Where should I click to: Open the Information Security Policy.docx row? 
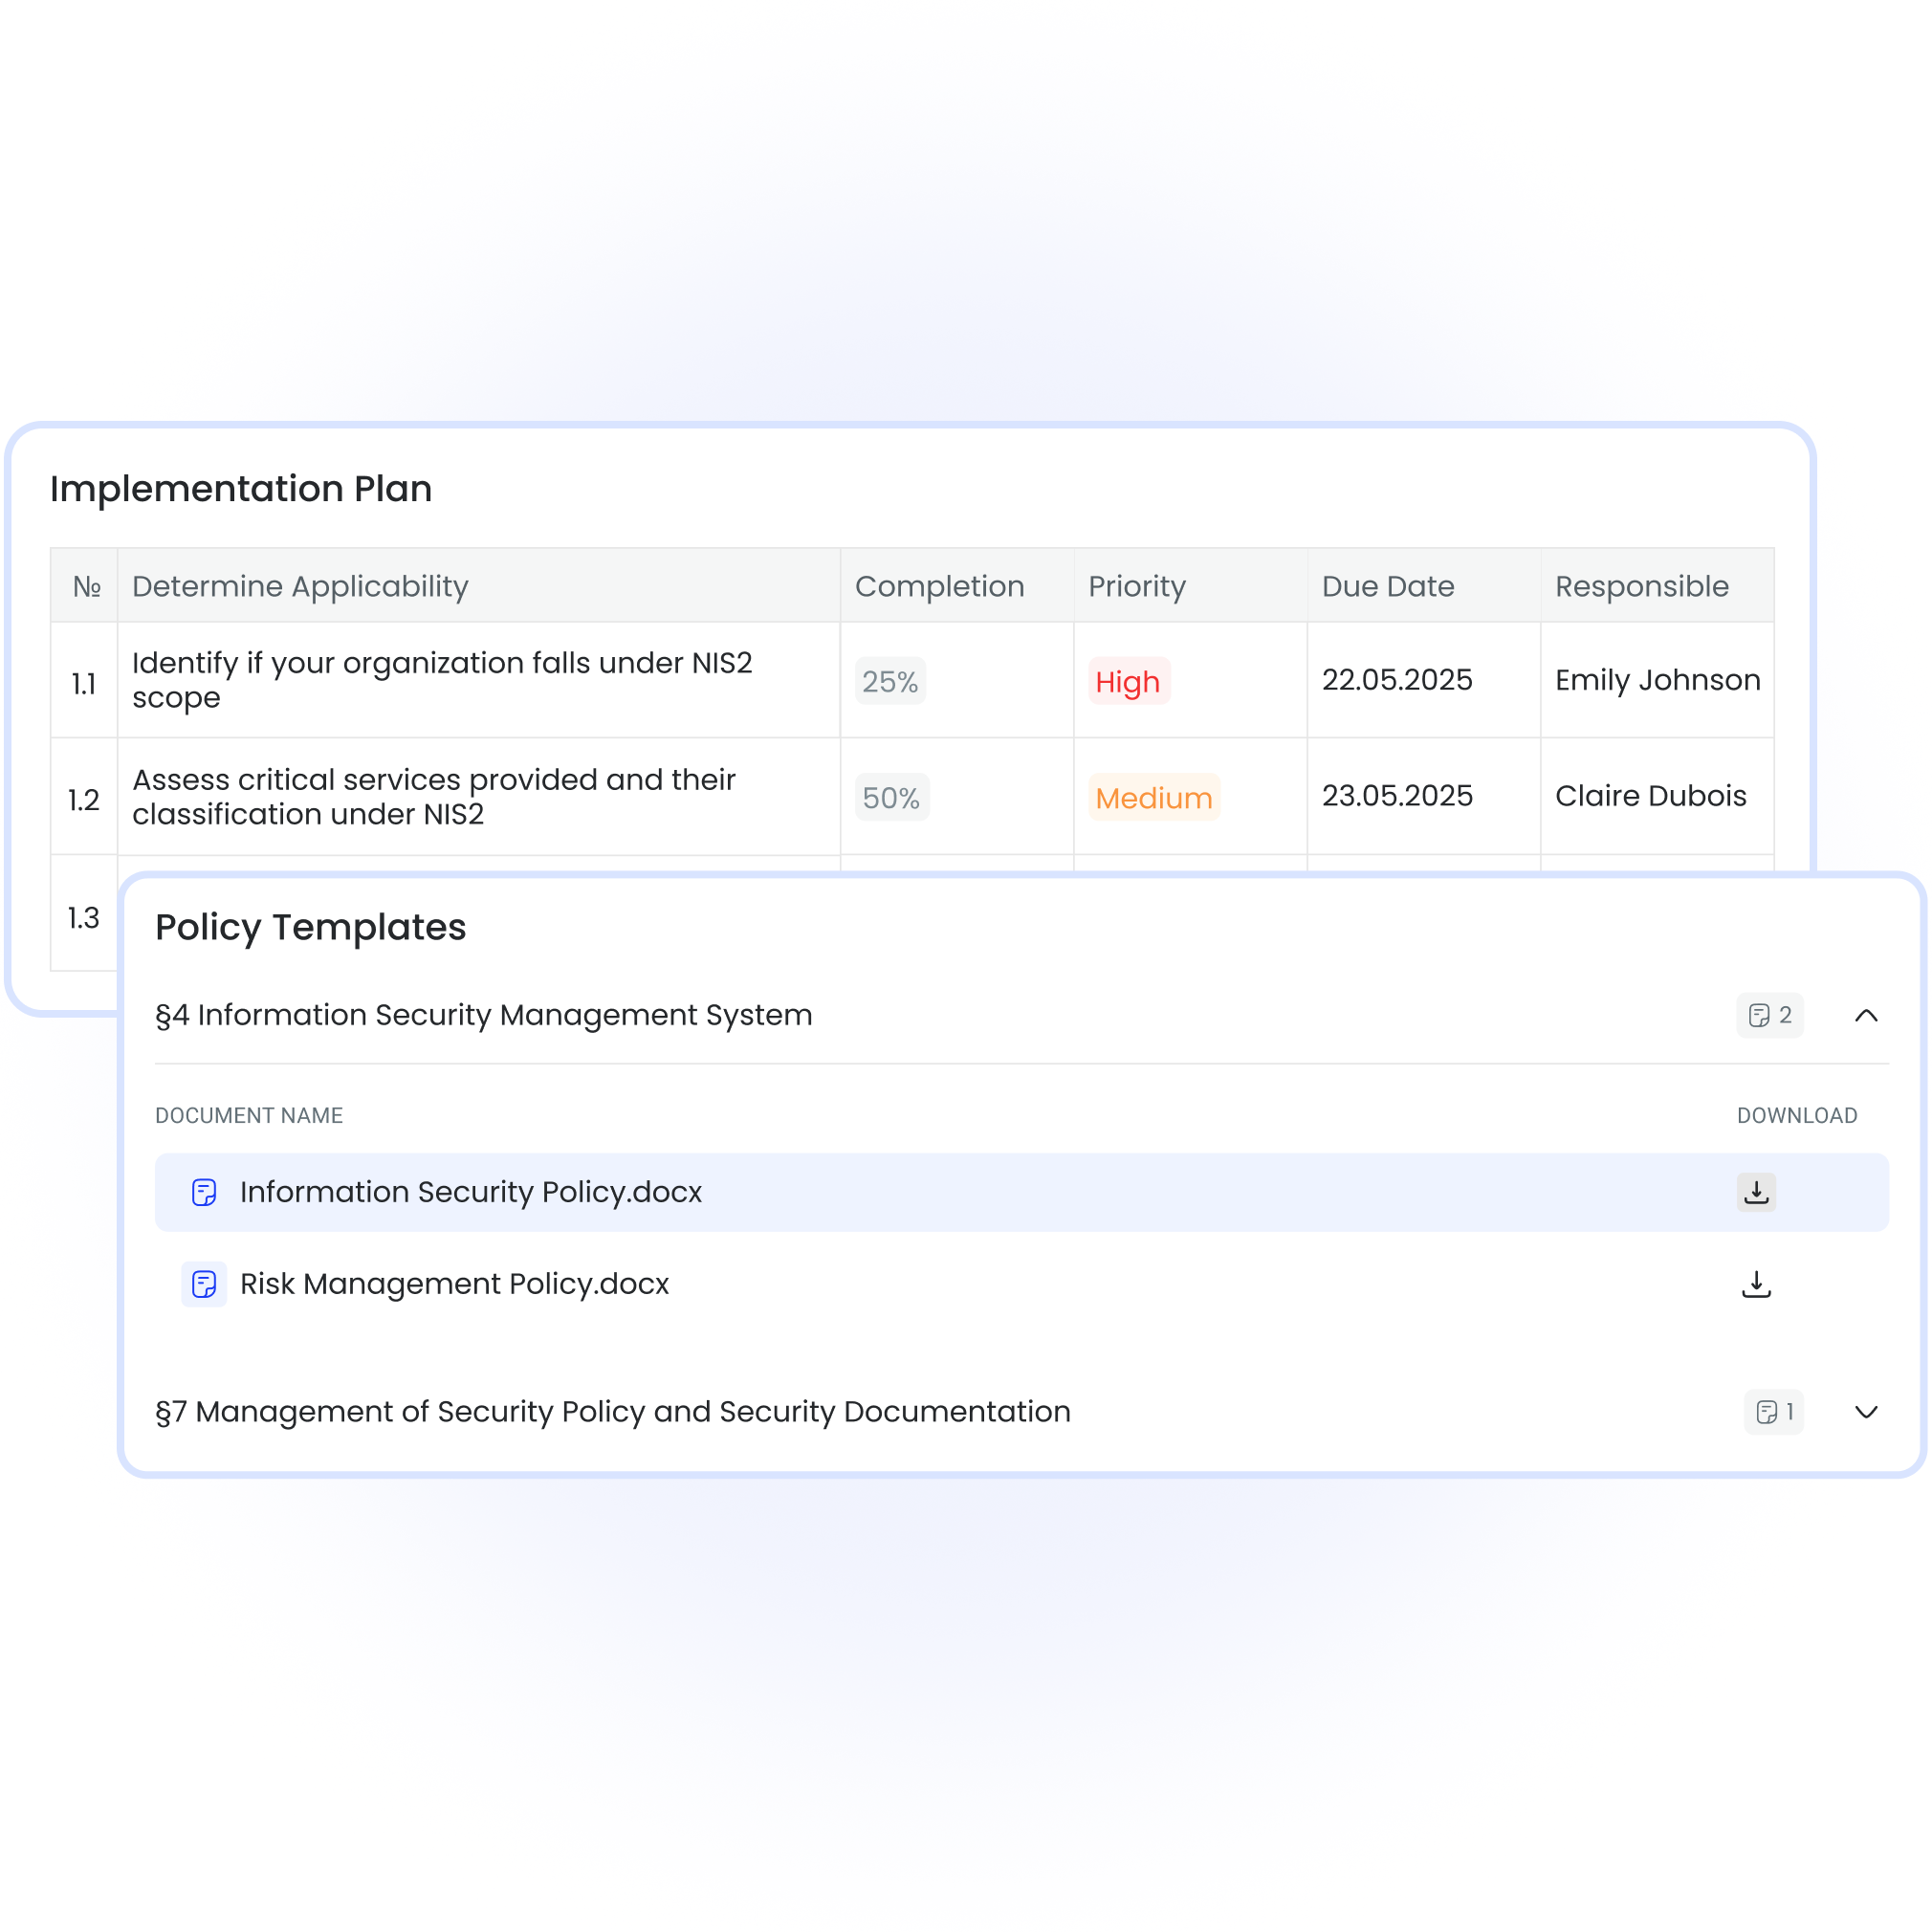point(1022,1192)
